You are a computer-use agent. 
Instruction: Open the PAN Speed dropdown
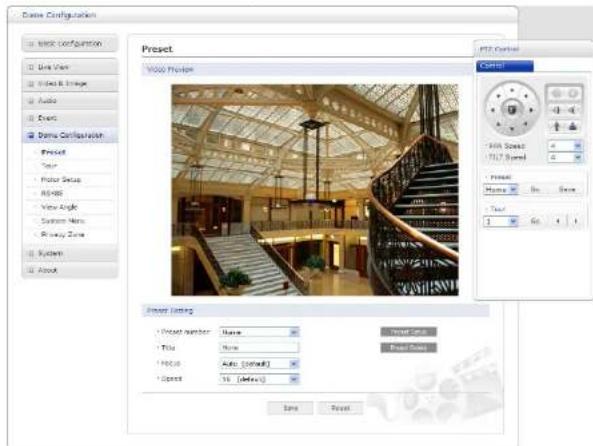pyautogui.click(x=565, y=146)
